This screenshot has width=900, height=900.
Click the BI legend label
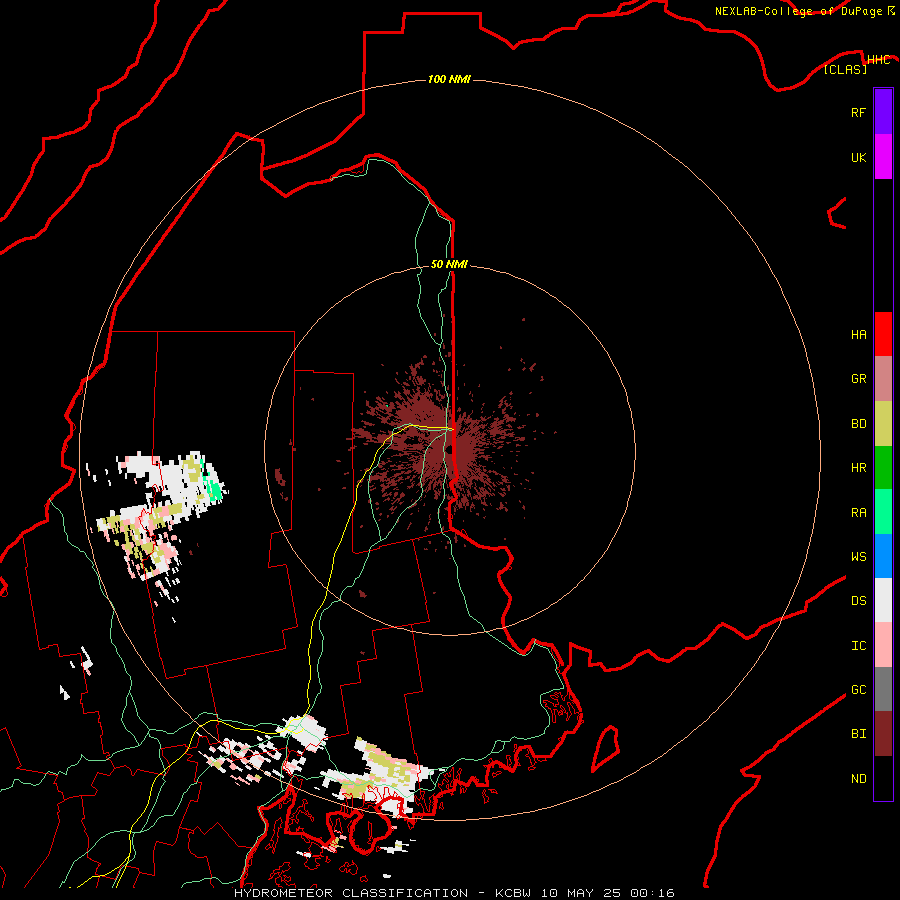coord(858,734)
